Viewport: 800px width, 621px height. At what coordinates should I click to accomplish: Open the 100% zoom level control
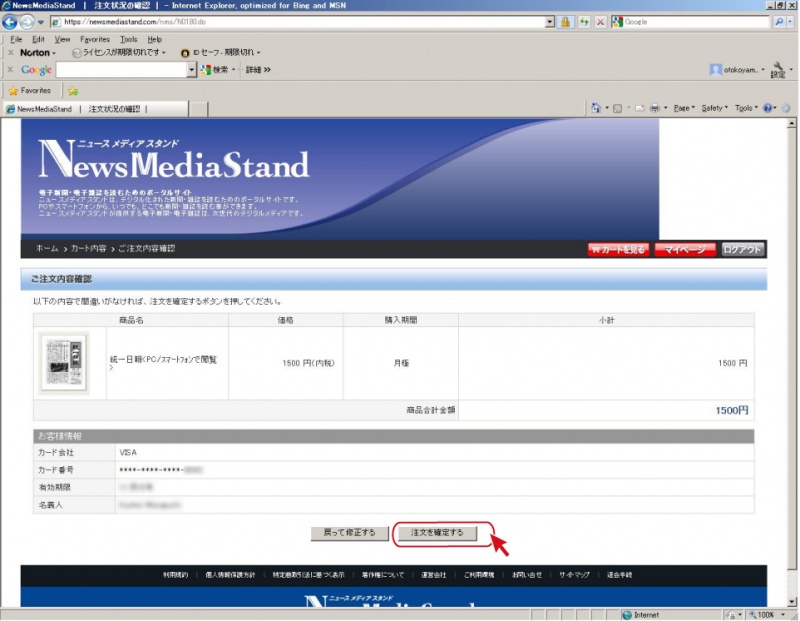pos(768,615)
